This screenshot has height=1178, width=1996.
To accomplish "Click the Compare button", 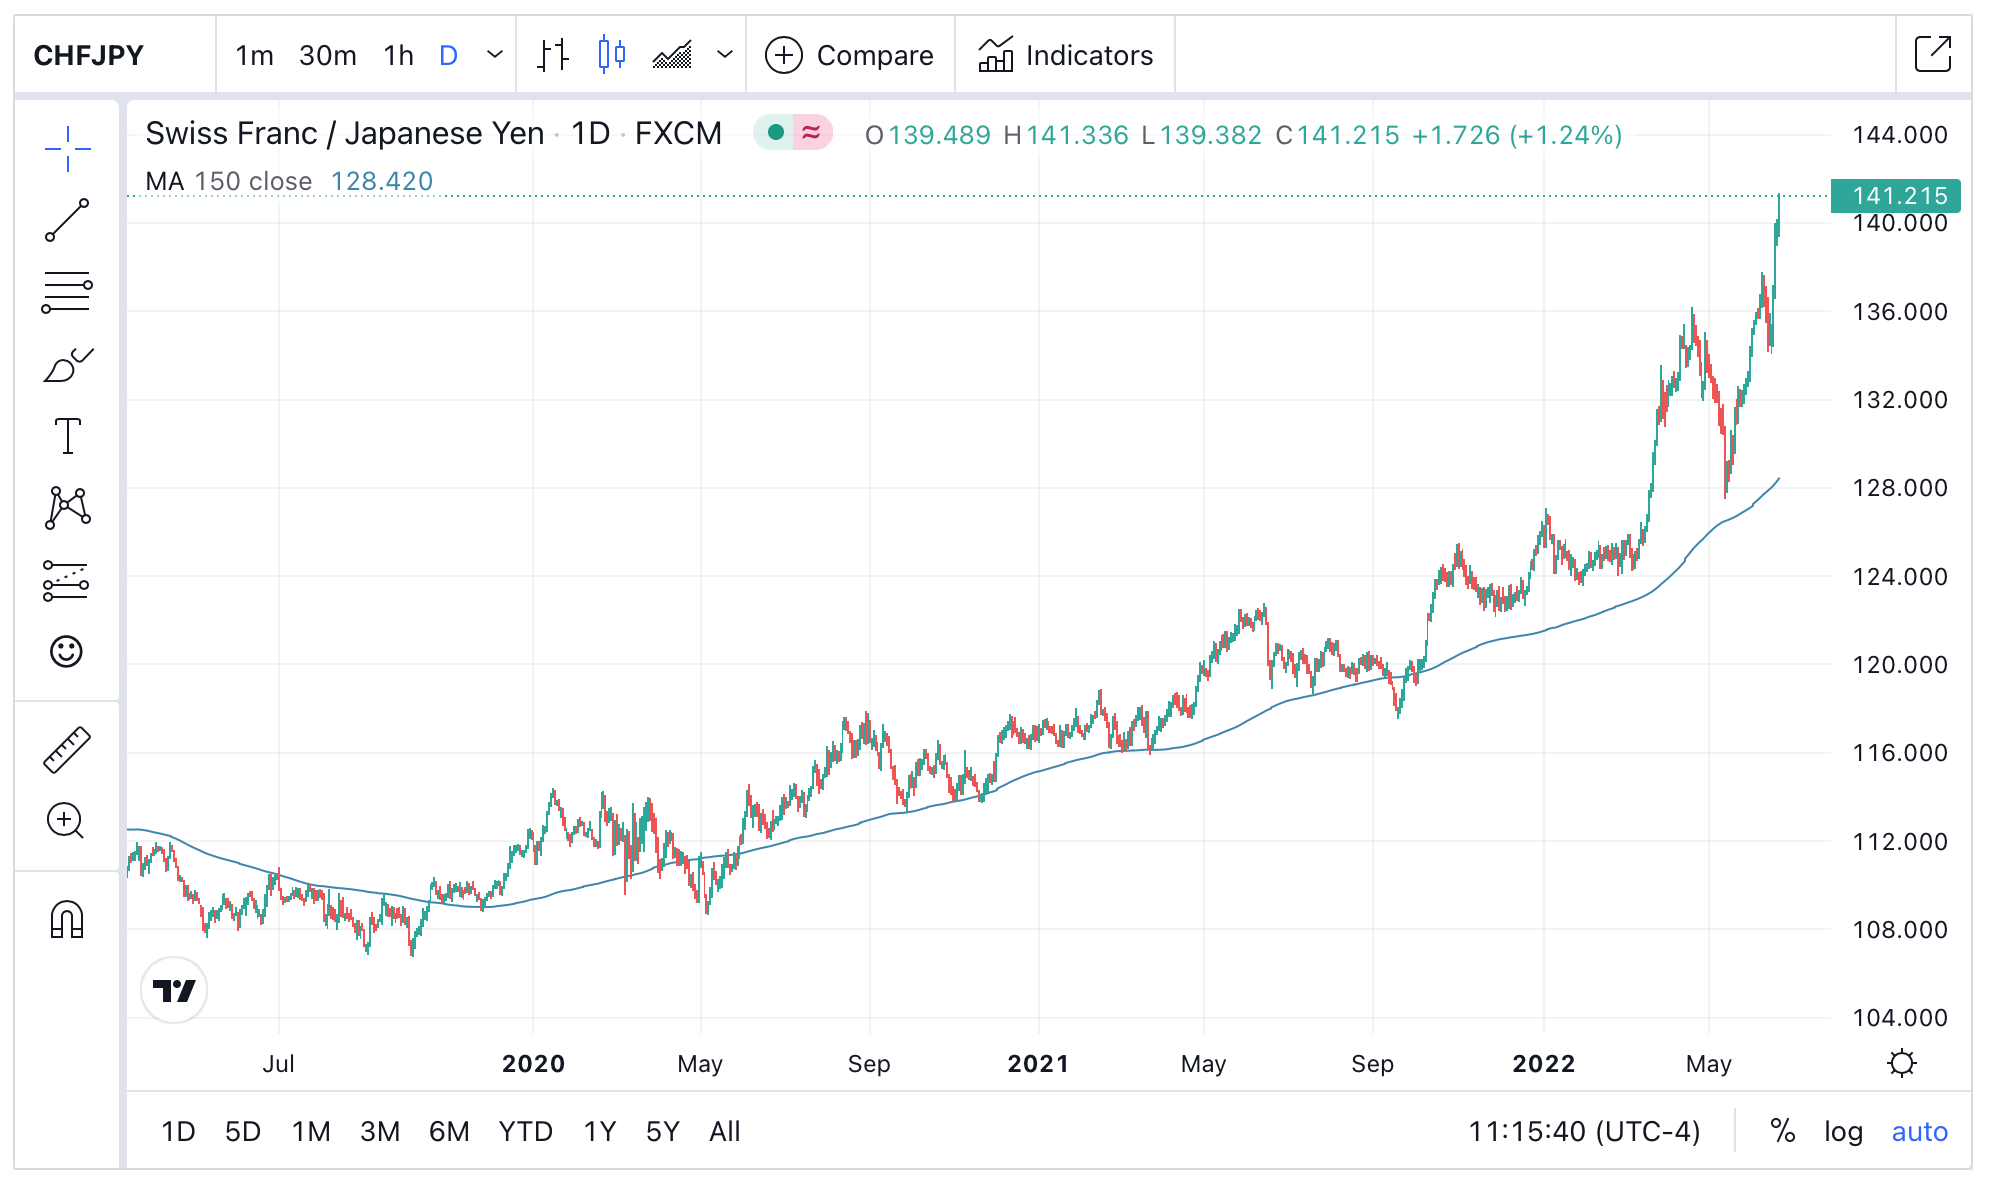I will [x=849, y=55].
